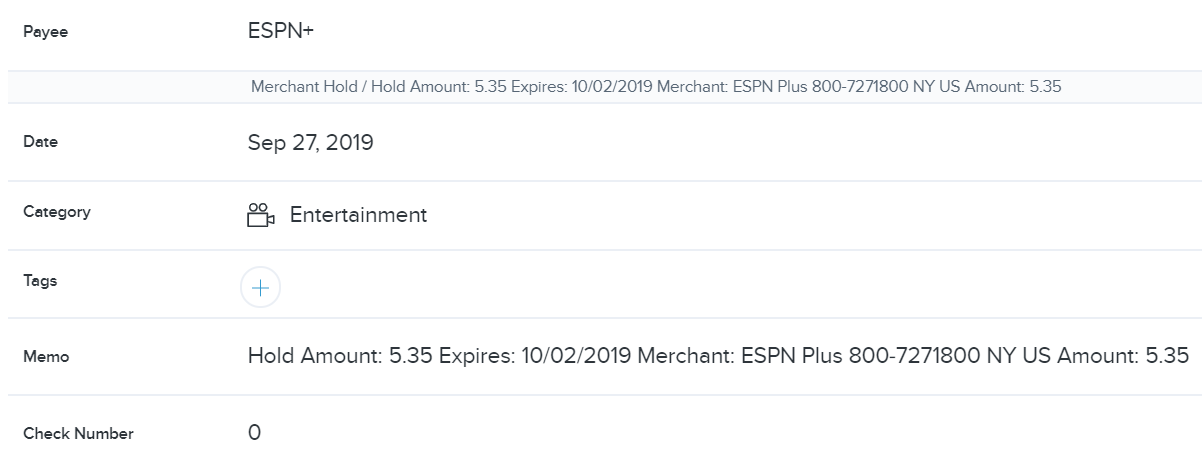Screen dimensions: 1202x470
Task: Click the check number value 0
Action: click(x=254, y=433)
